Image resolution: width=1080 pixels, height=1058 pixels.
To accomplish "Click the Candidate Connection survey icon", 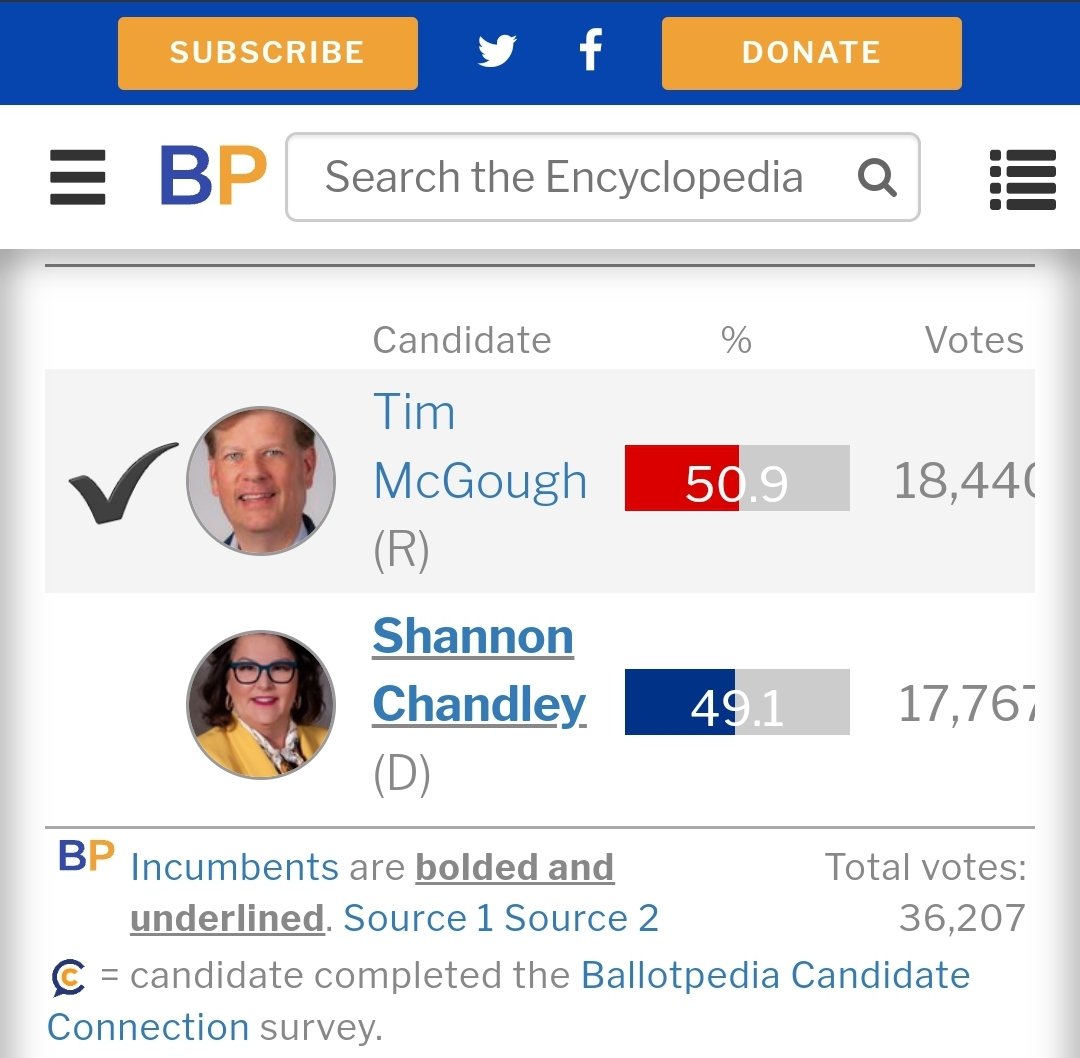I will point(68,977).
